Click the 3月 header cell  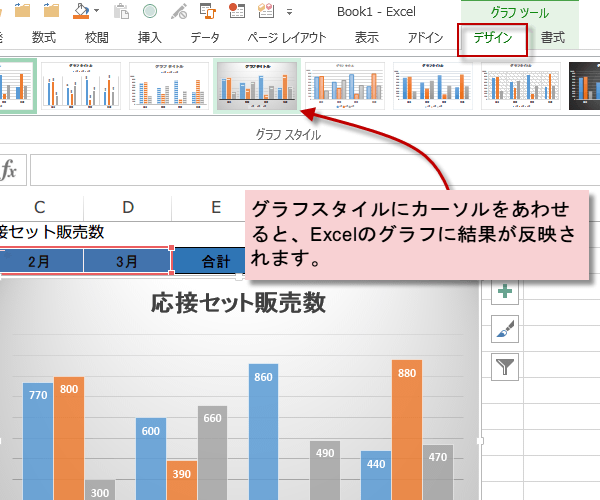tap(127, 261)
